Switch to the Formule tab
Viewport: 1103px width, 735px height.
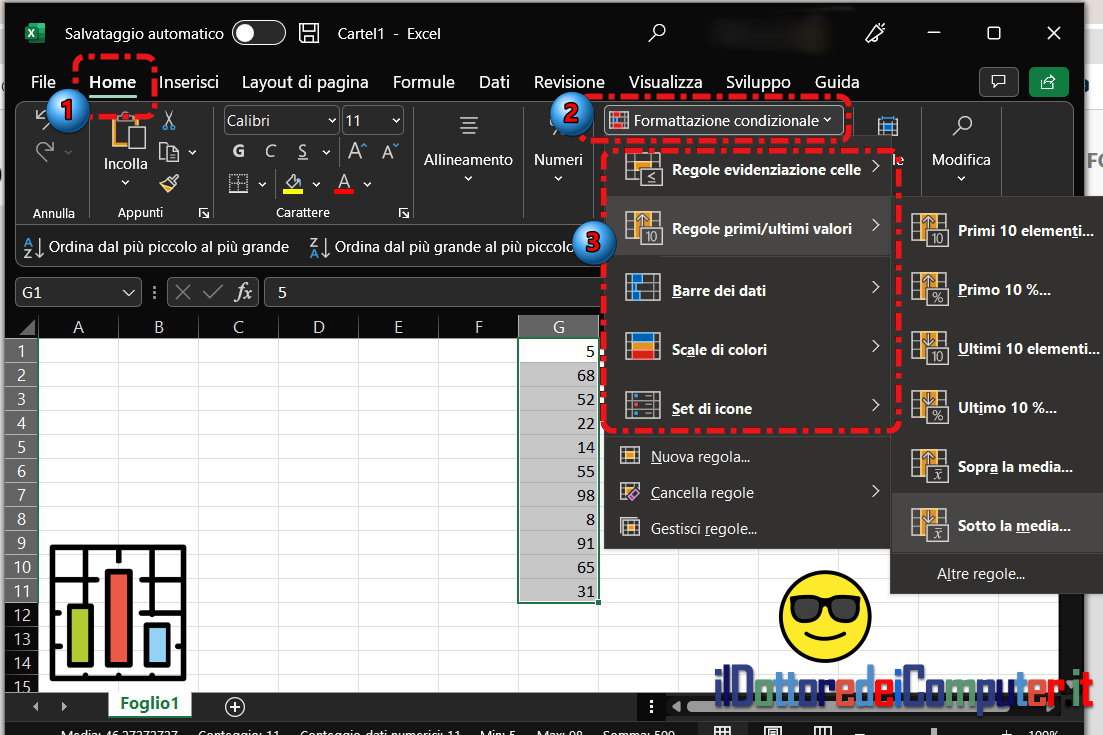coord(423,82)
